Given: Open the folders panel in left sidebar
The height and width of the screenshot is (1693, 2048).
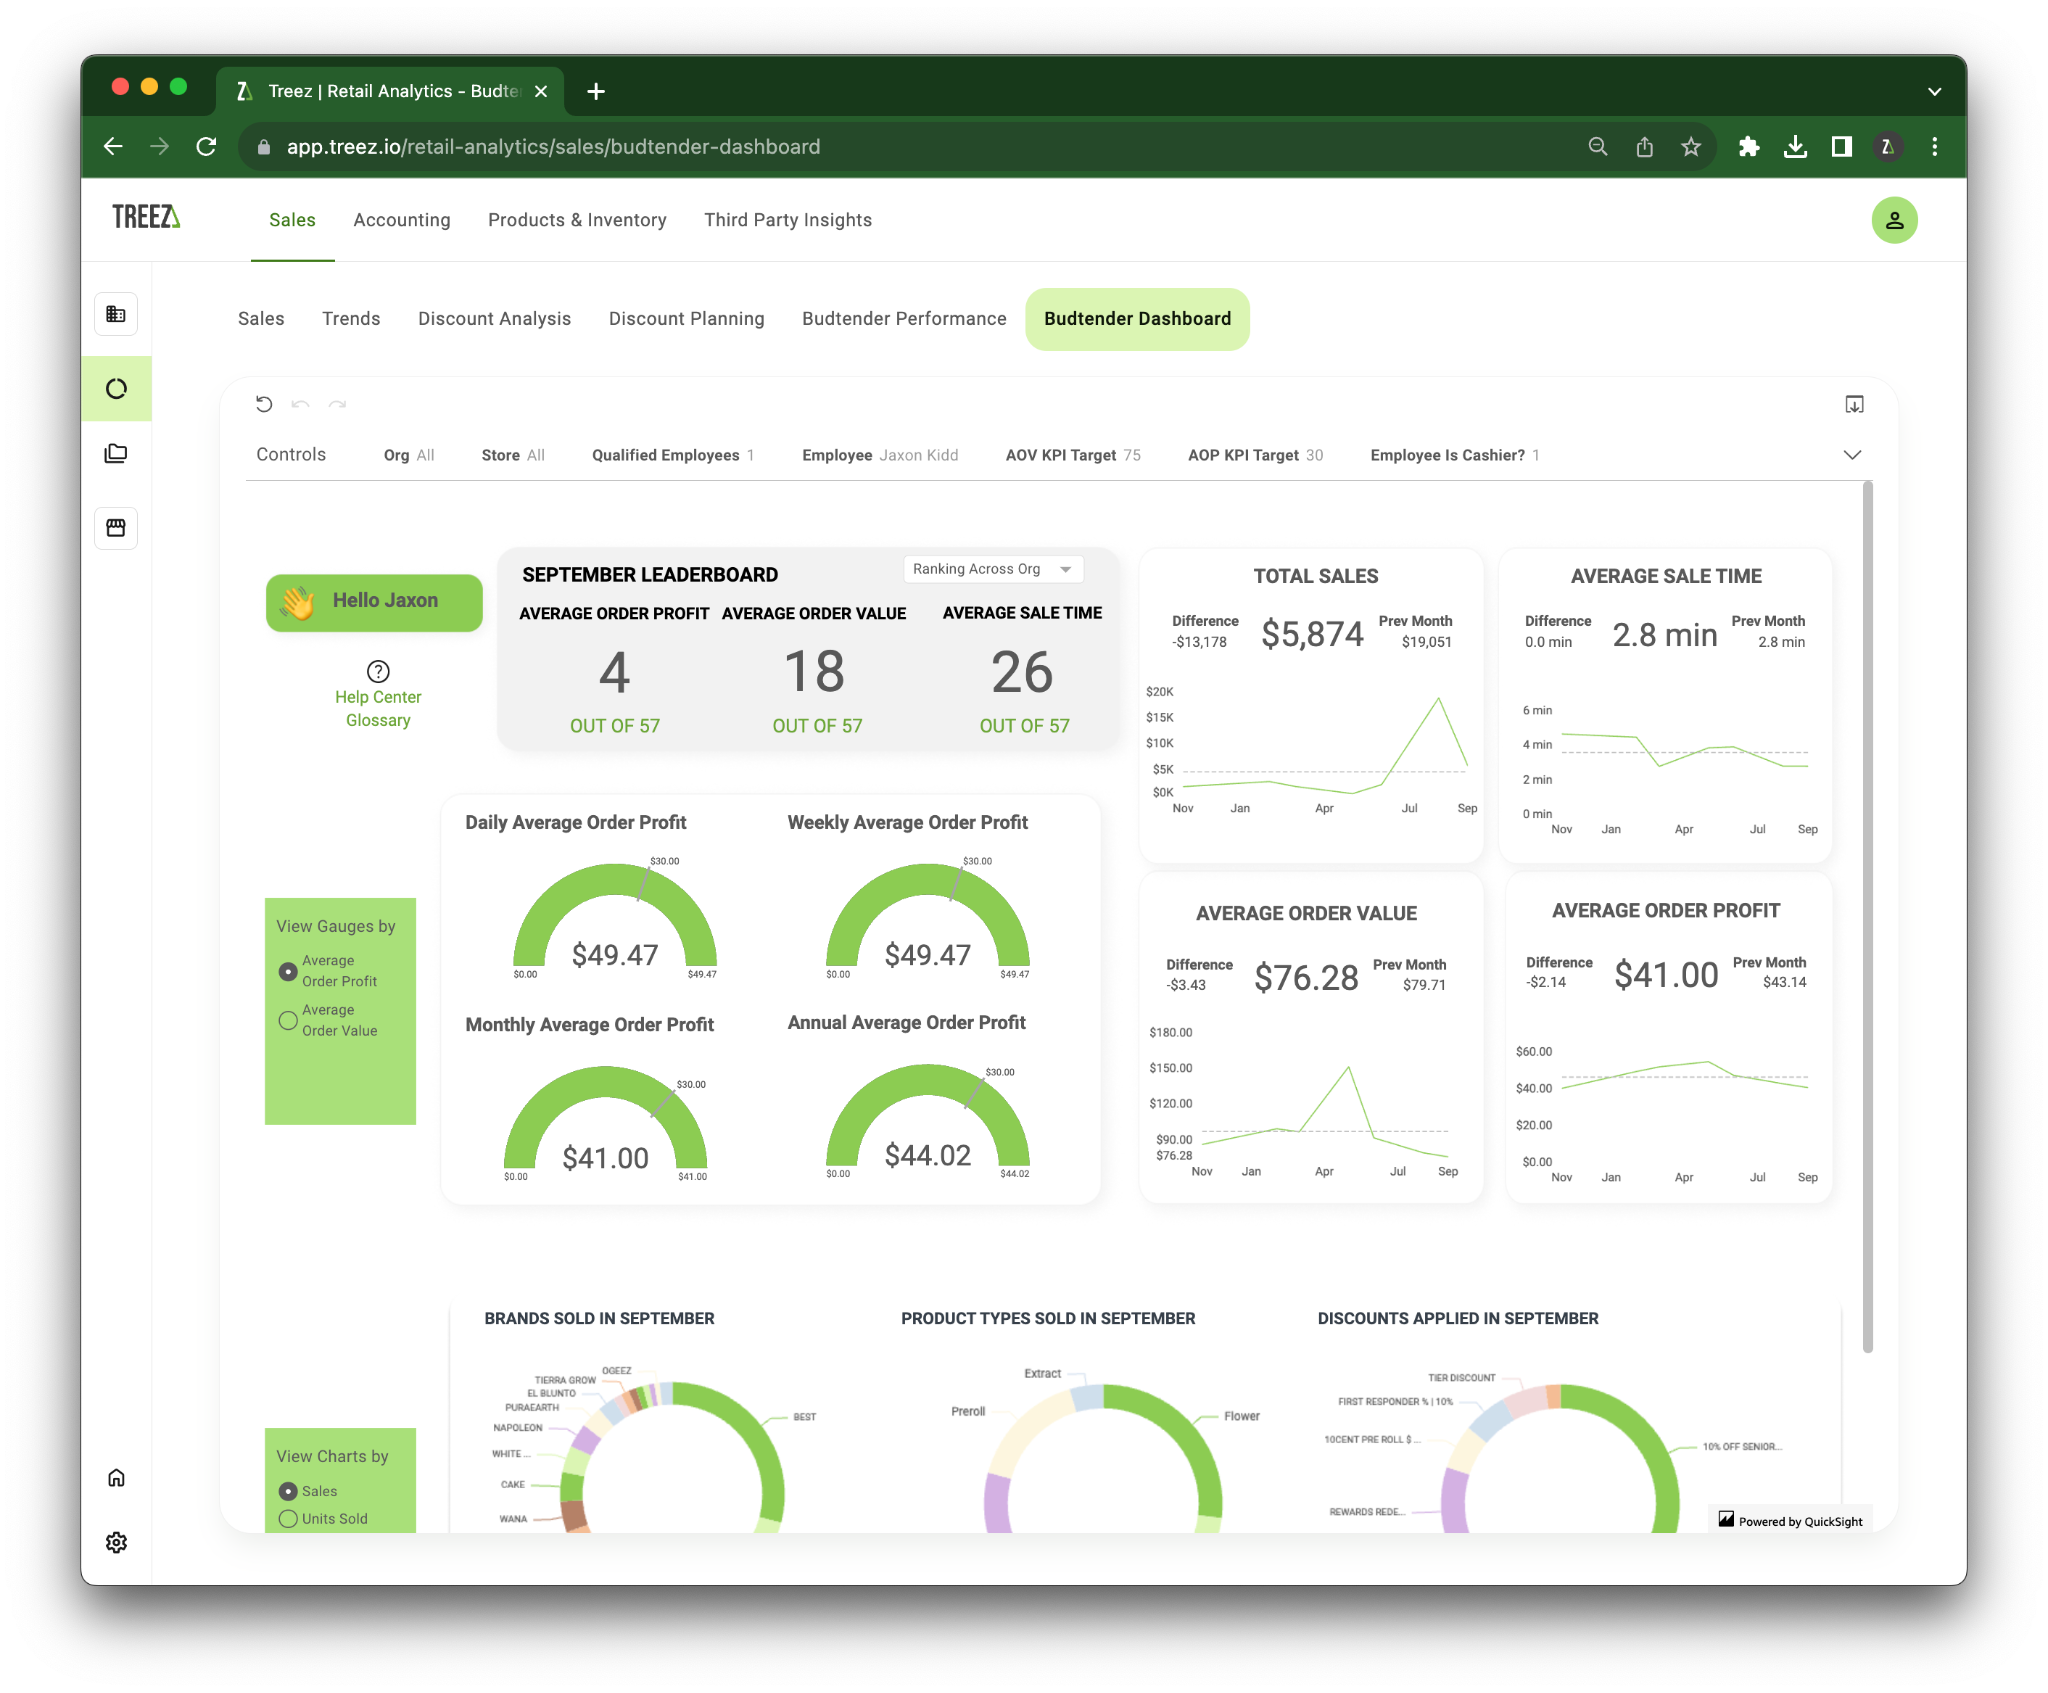Looking at the screenshot, I should pyautogui.click(x=116, y=452).
